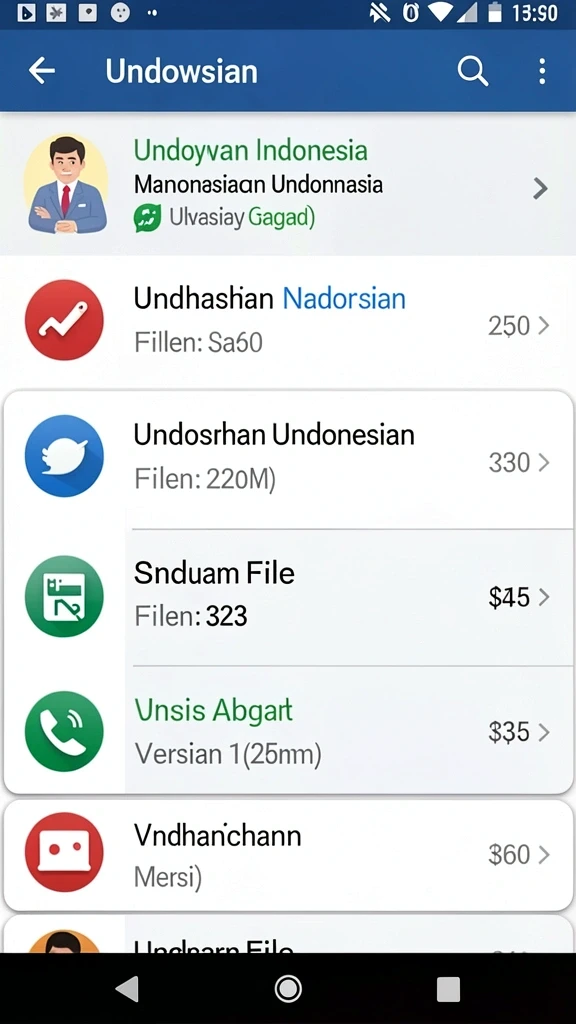Tap the Android recent apps square
This screenshot has width=576, height=1024.
(x=448, y=989)
